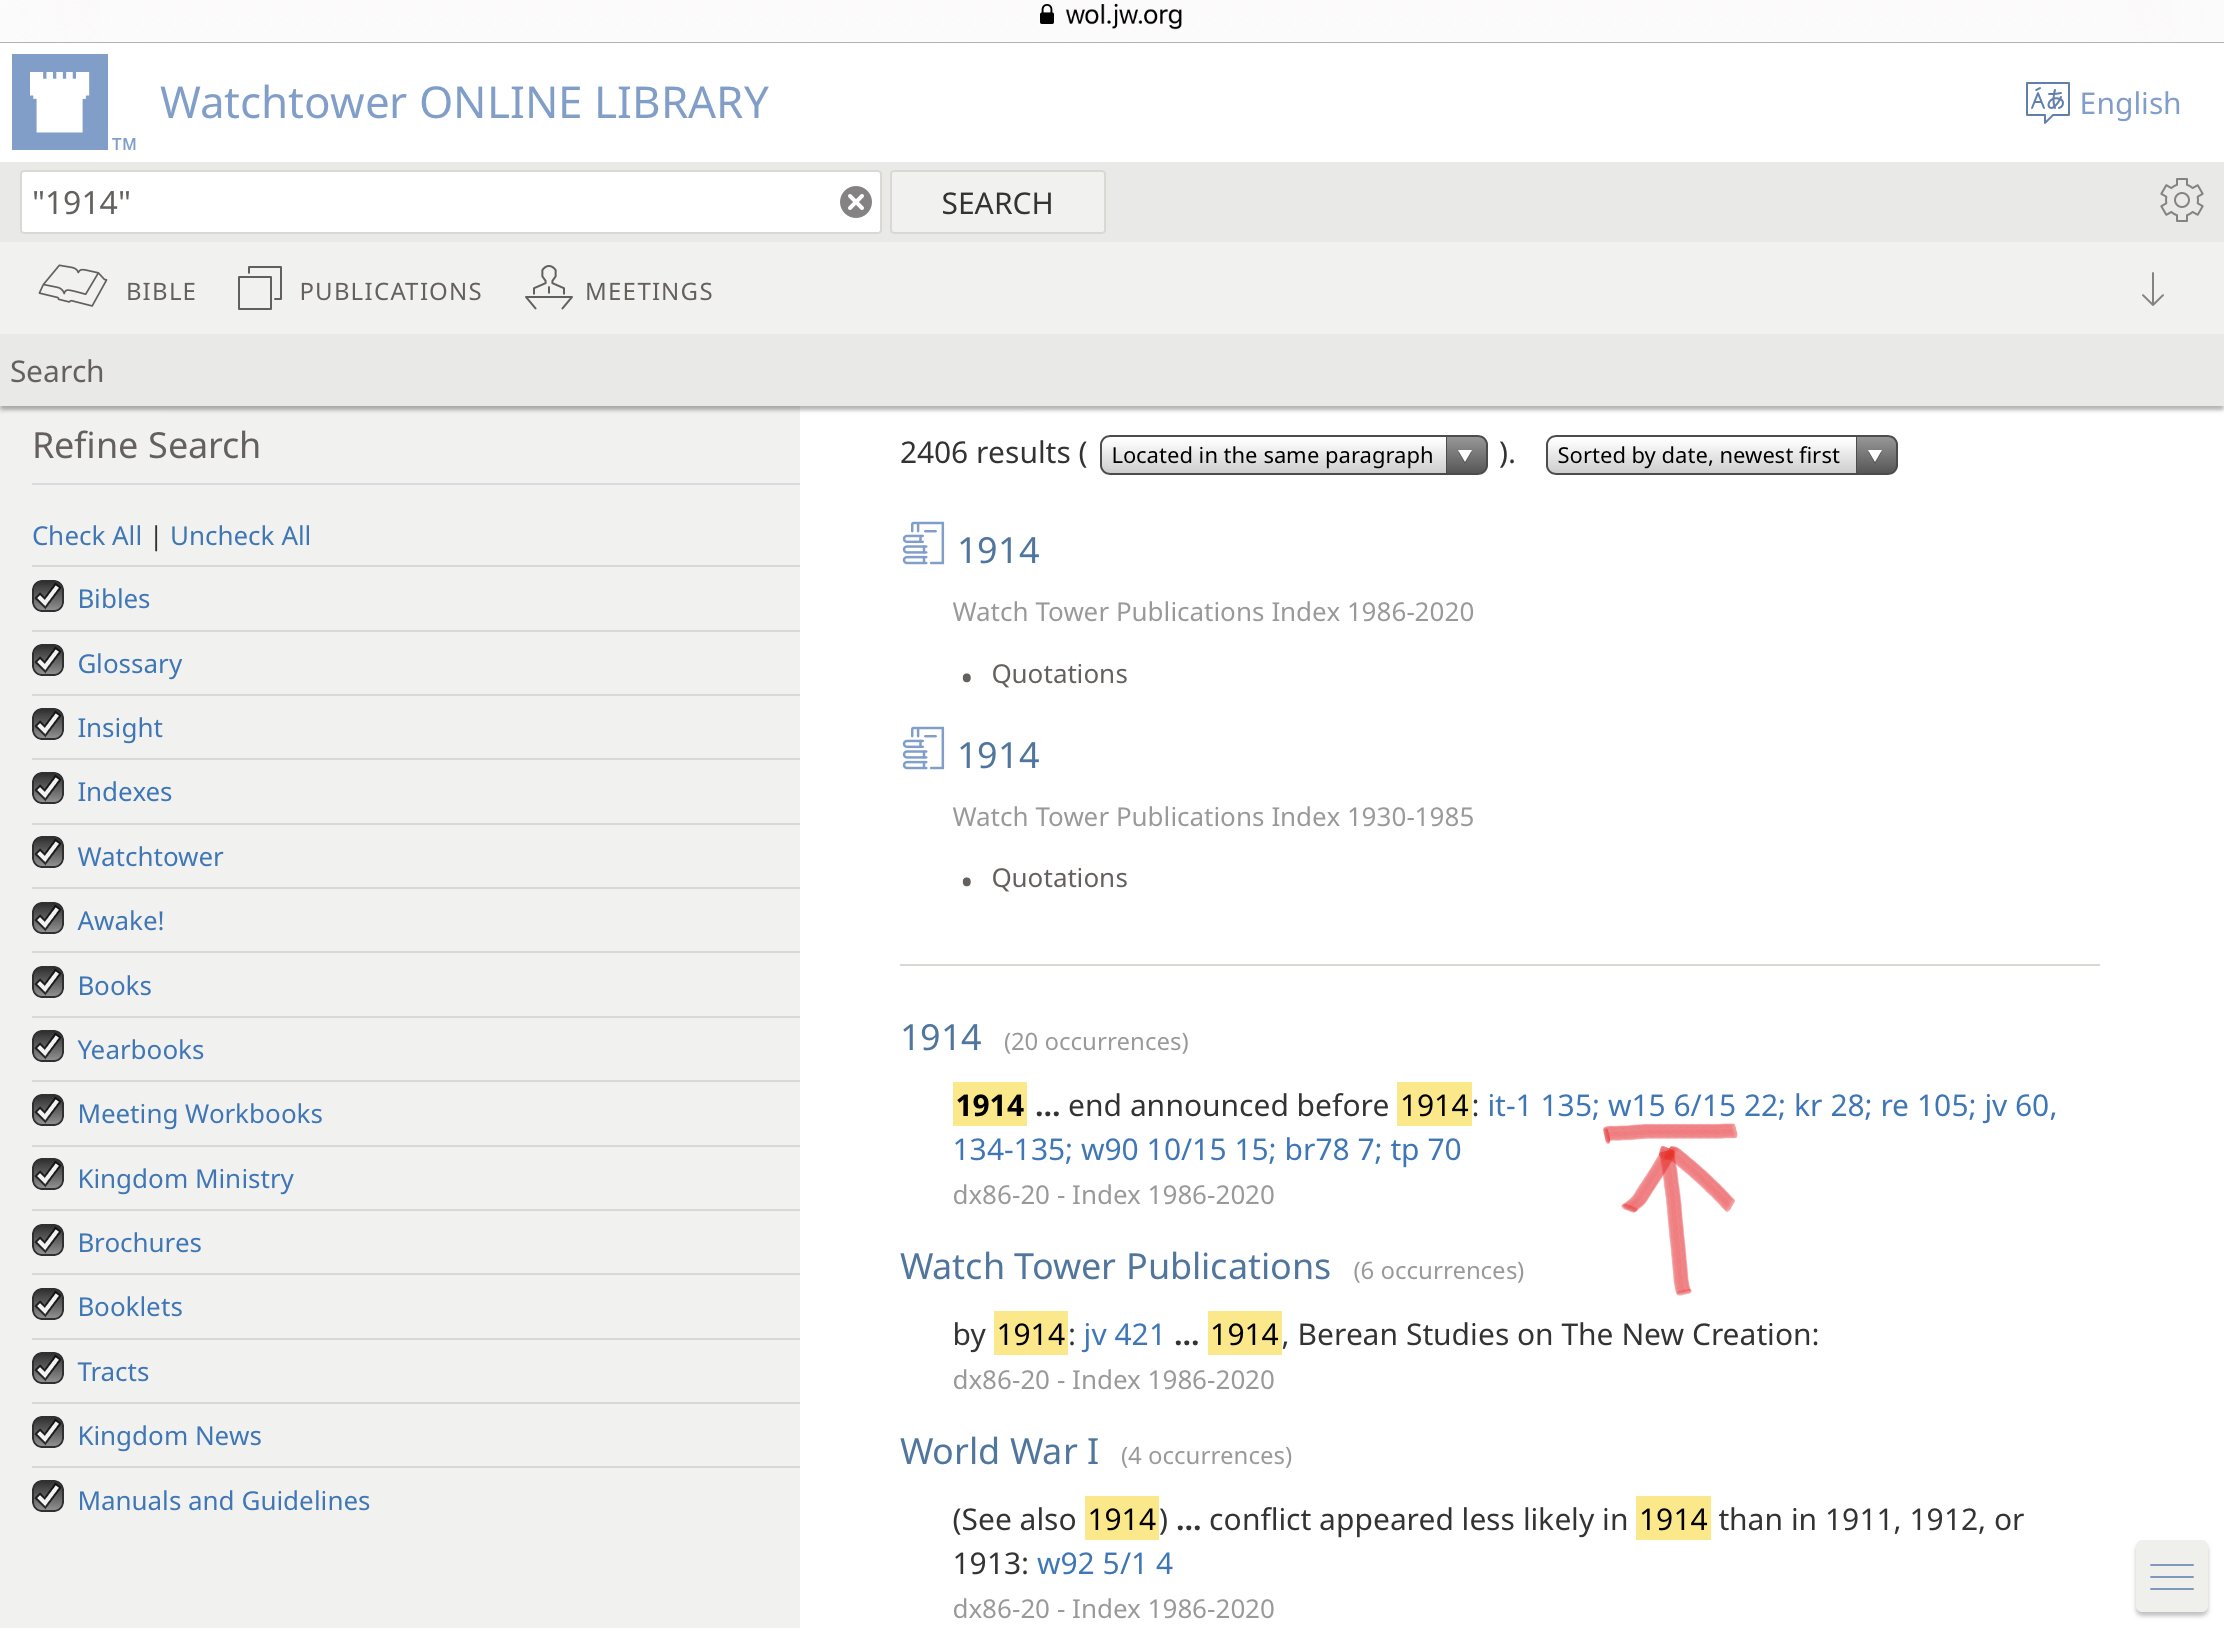Open the World War I heading link
This screenshot has height=1628, width=2224.
tap(999, 1451)
